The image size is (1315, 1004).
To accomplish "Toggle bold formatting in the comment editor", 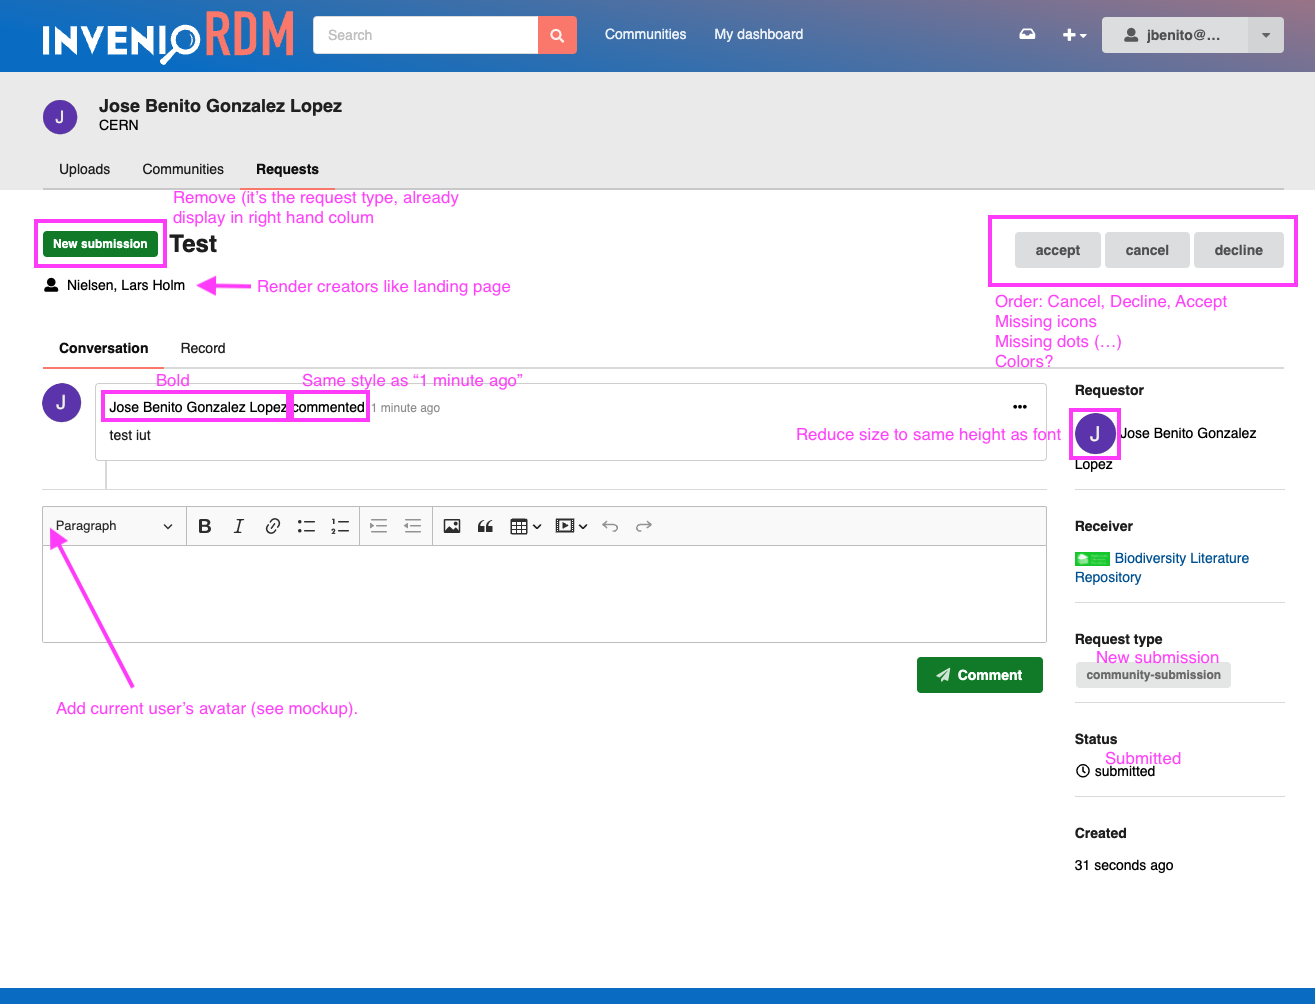I will (x=204, y=525).
